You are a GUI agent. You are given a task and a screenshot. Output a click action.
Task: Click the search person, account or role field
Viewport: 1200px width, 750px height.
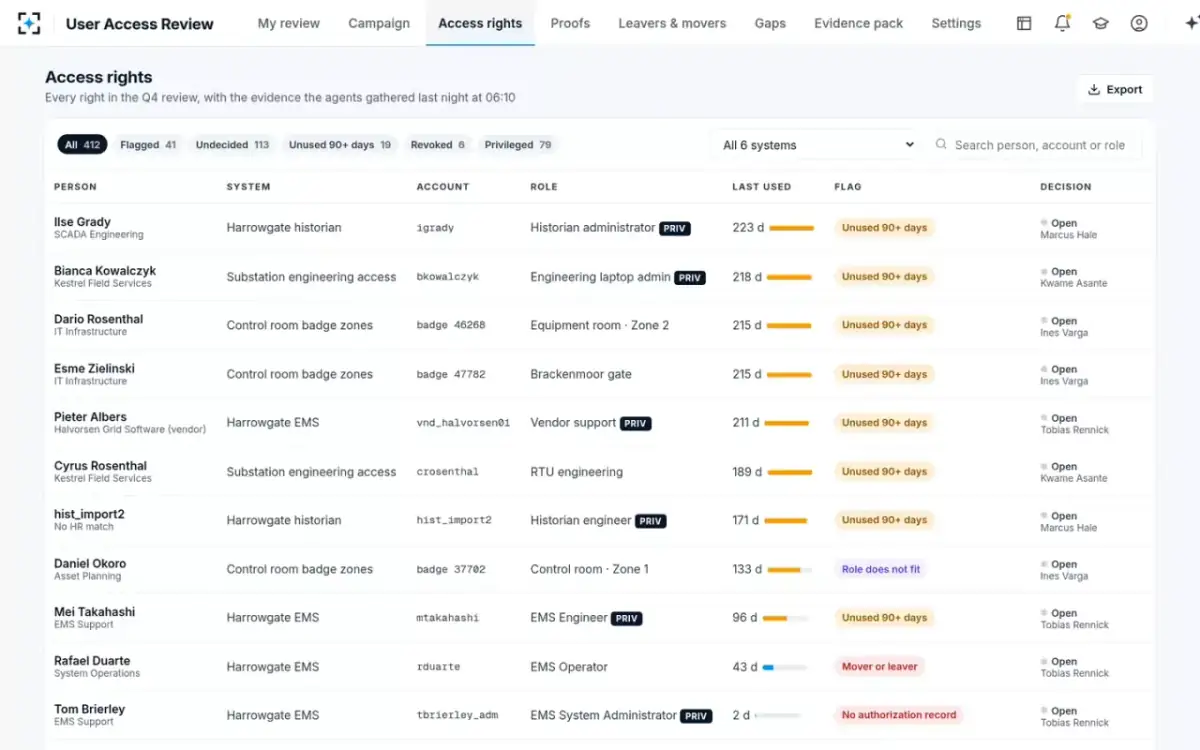pos(1036,145)
